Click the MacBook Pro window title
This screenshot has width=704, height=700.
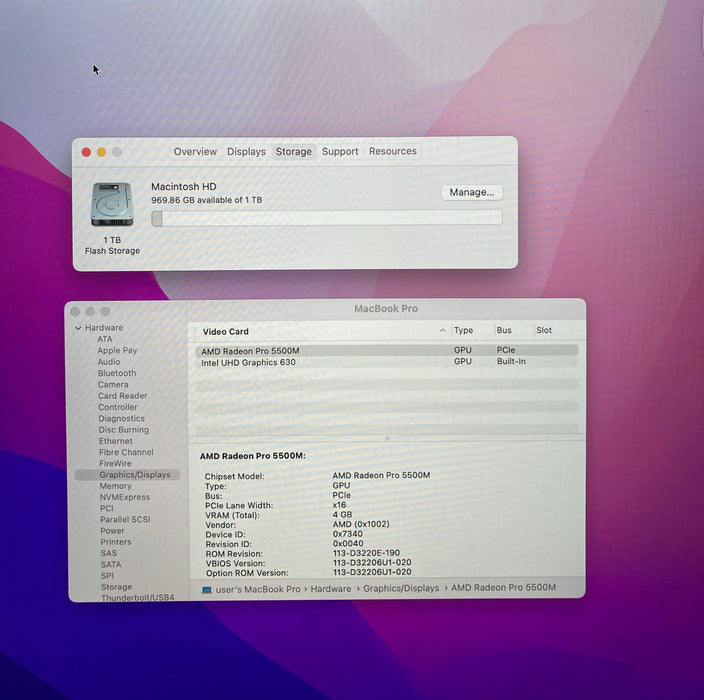[386, 308]
